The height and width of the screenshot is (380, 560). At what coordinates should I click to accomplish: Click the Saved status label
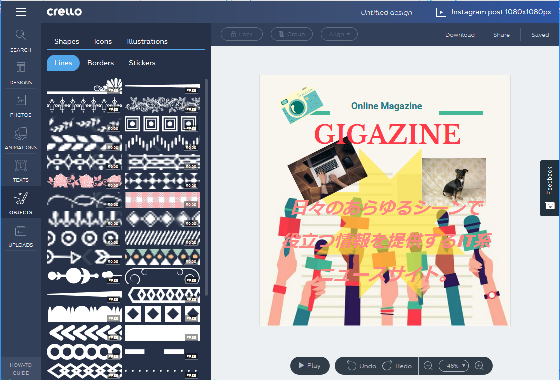click(540, 35)
